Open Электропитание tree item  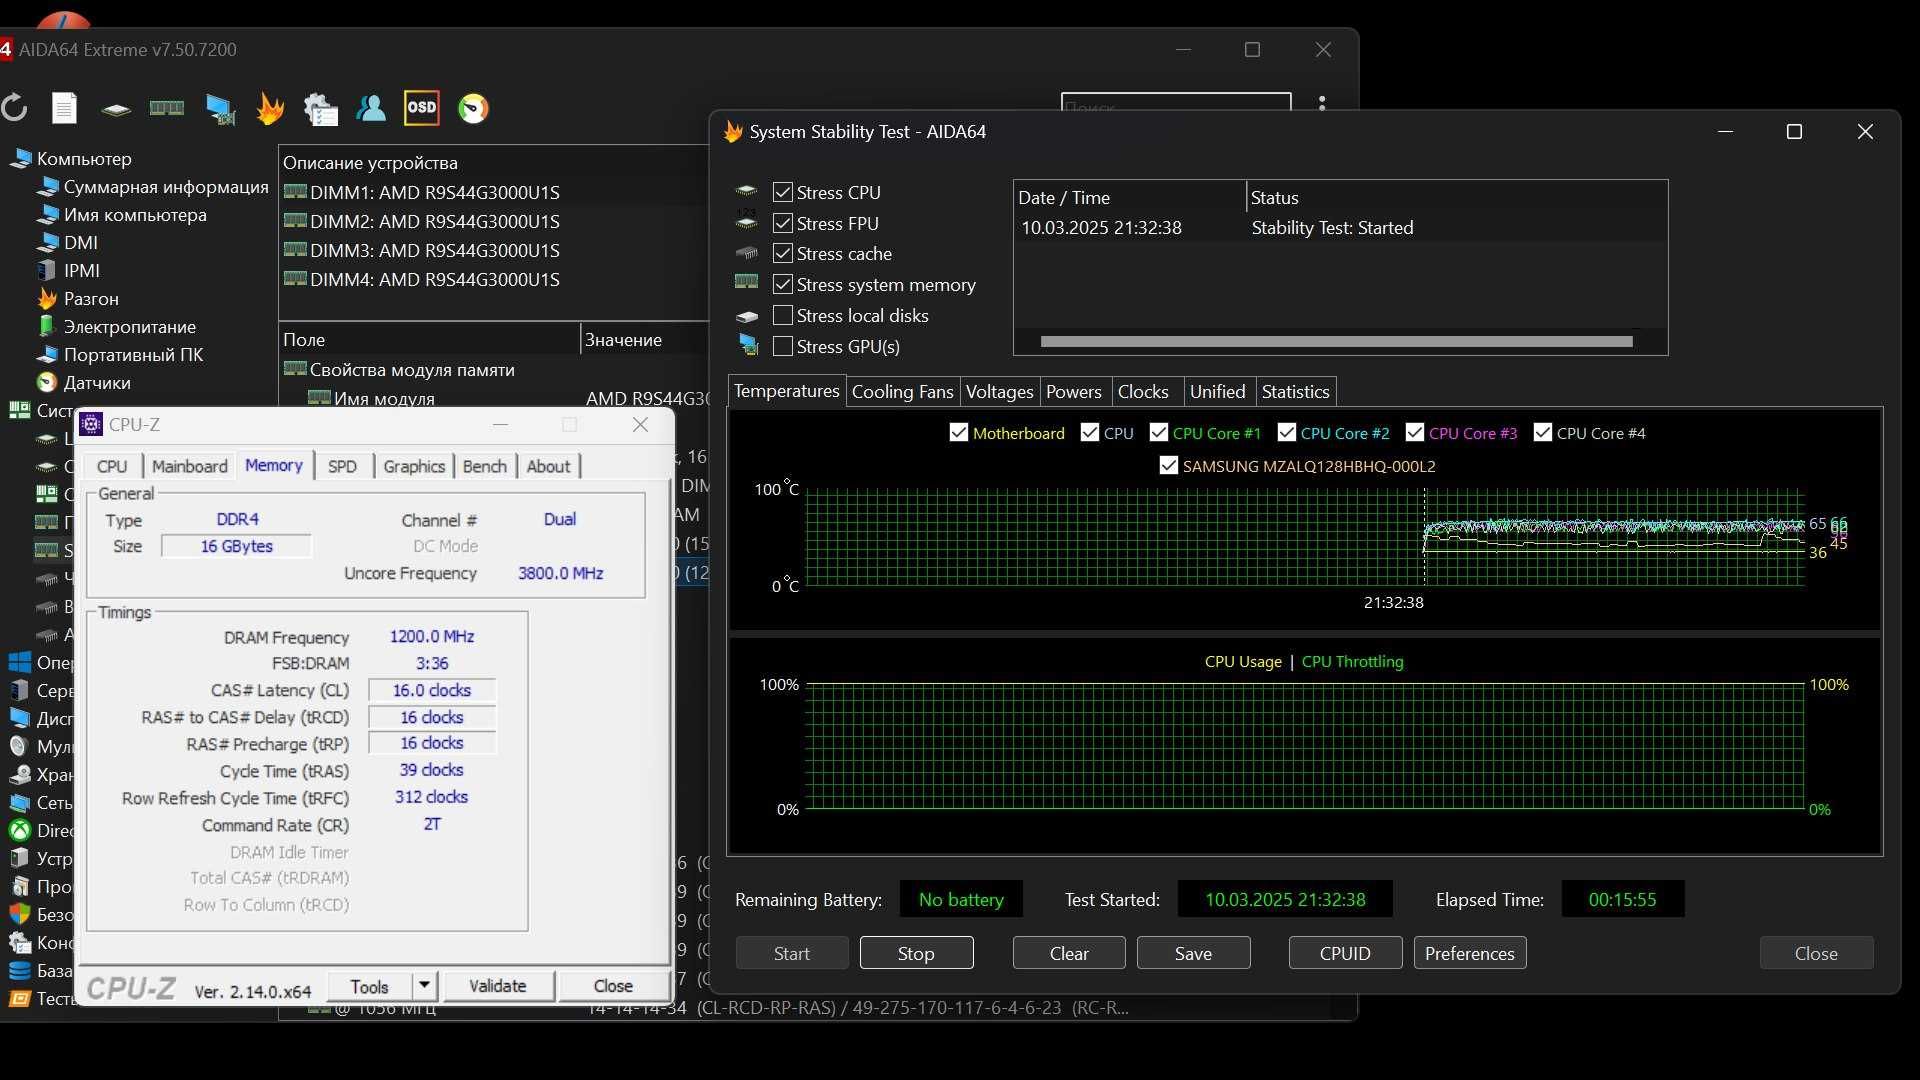(x=129, y=327)
